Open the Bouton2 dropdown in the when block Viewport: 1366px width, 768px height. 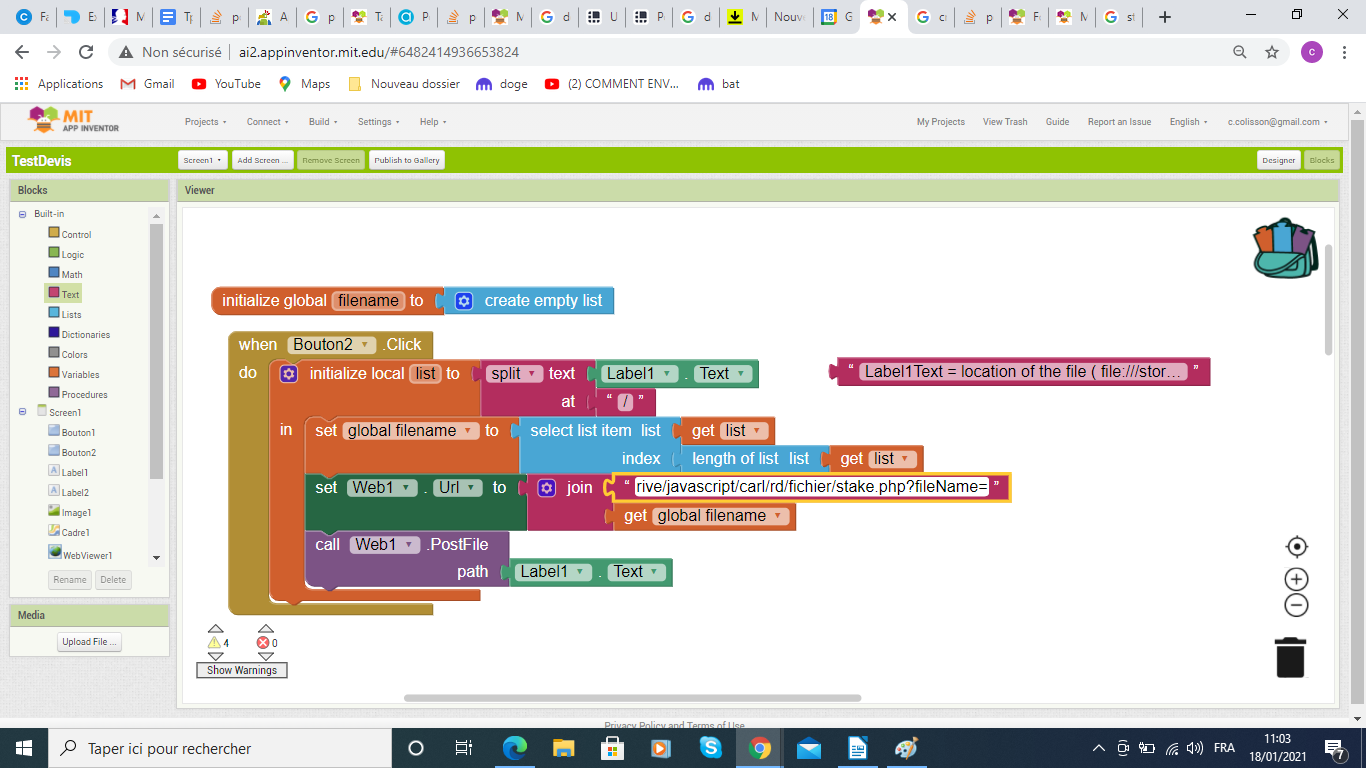pos(367,345)
